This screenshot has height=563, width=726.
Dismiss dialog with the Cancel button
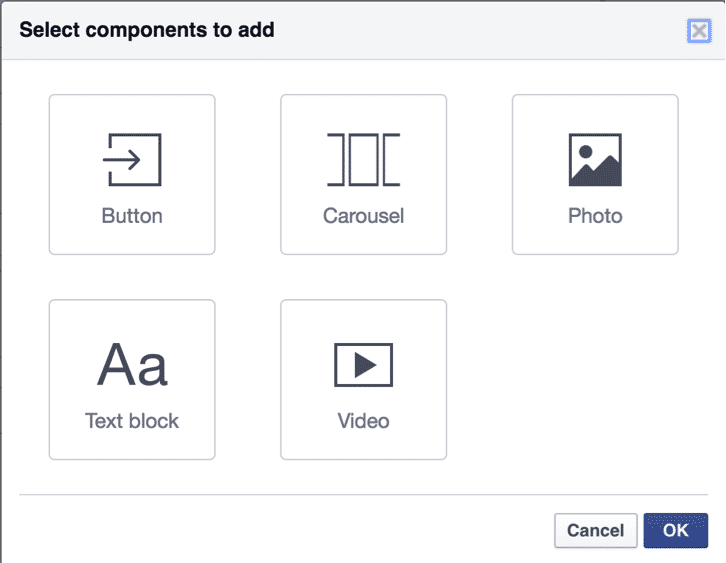(595, 531)
